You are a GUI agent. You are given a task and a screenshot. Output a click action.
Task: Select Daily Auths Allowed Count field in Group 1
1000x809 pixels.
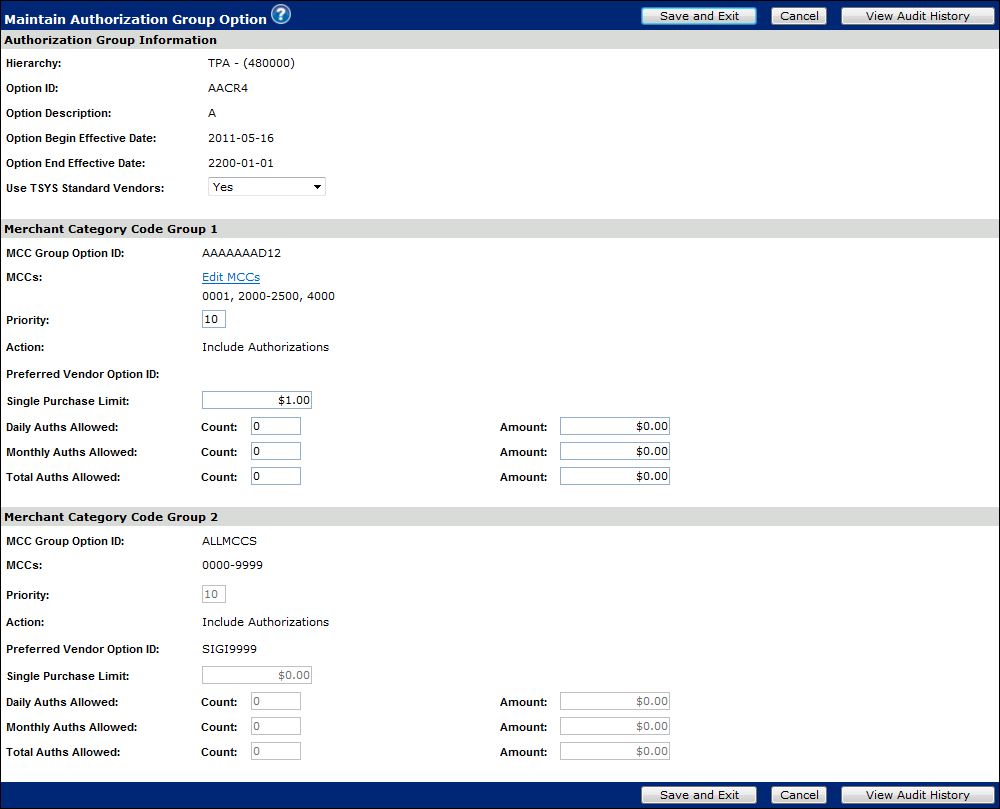coord(276,427)
